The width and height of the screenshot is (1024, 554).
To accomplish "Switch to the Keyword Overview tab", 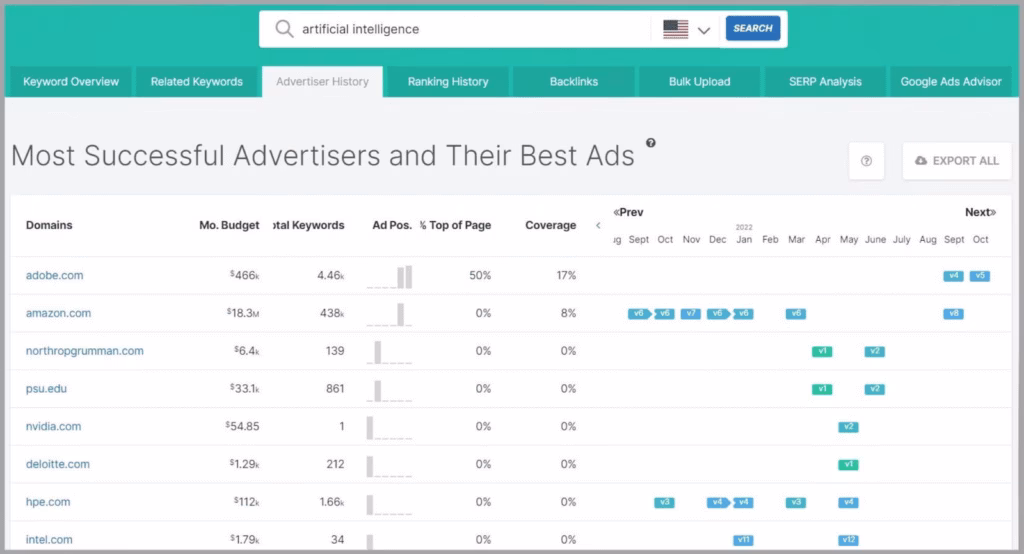I will (x=71, y=82).
